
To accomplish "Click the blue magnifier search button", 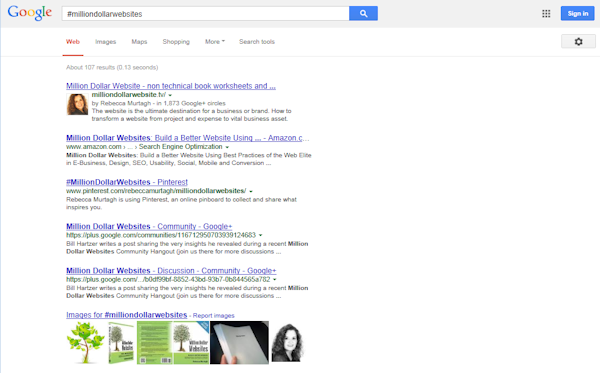I will point(363,13).
